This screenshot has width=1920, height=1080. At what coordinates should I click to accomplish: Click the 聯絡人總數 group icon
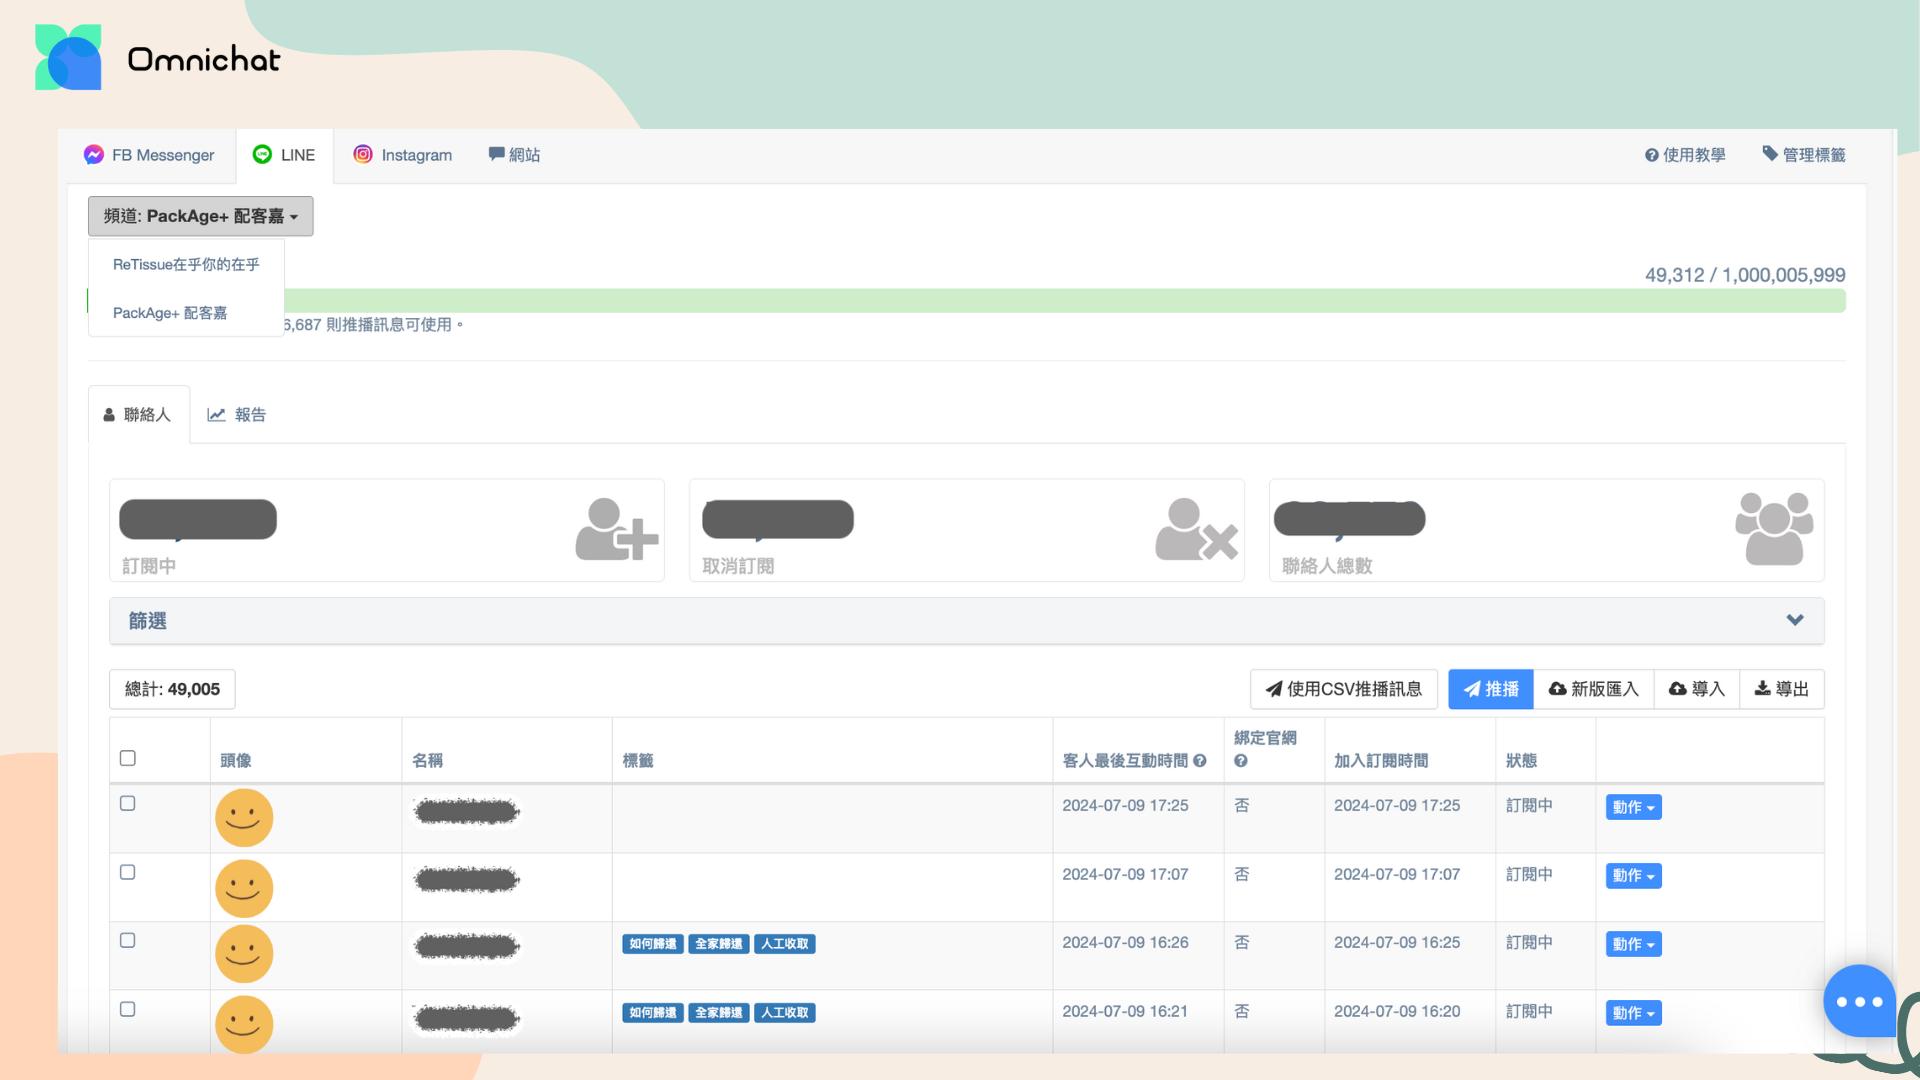[x=1774, y=529]
